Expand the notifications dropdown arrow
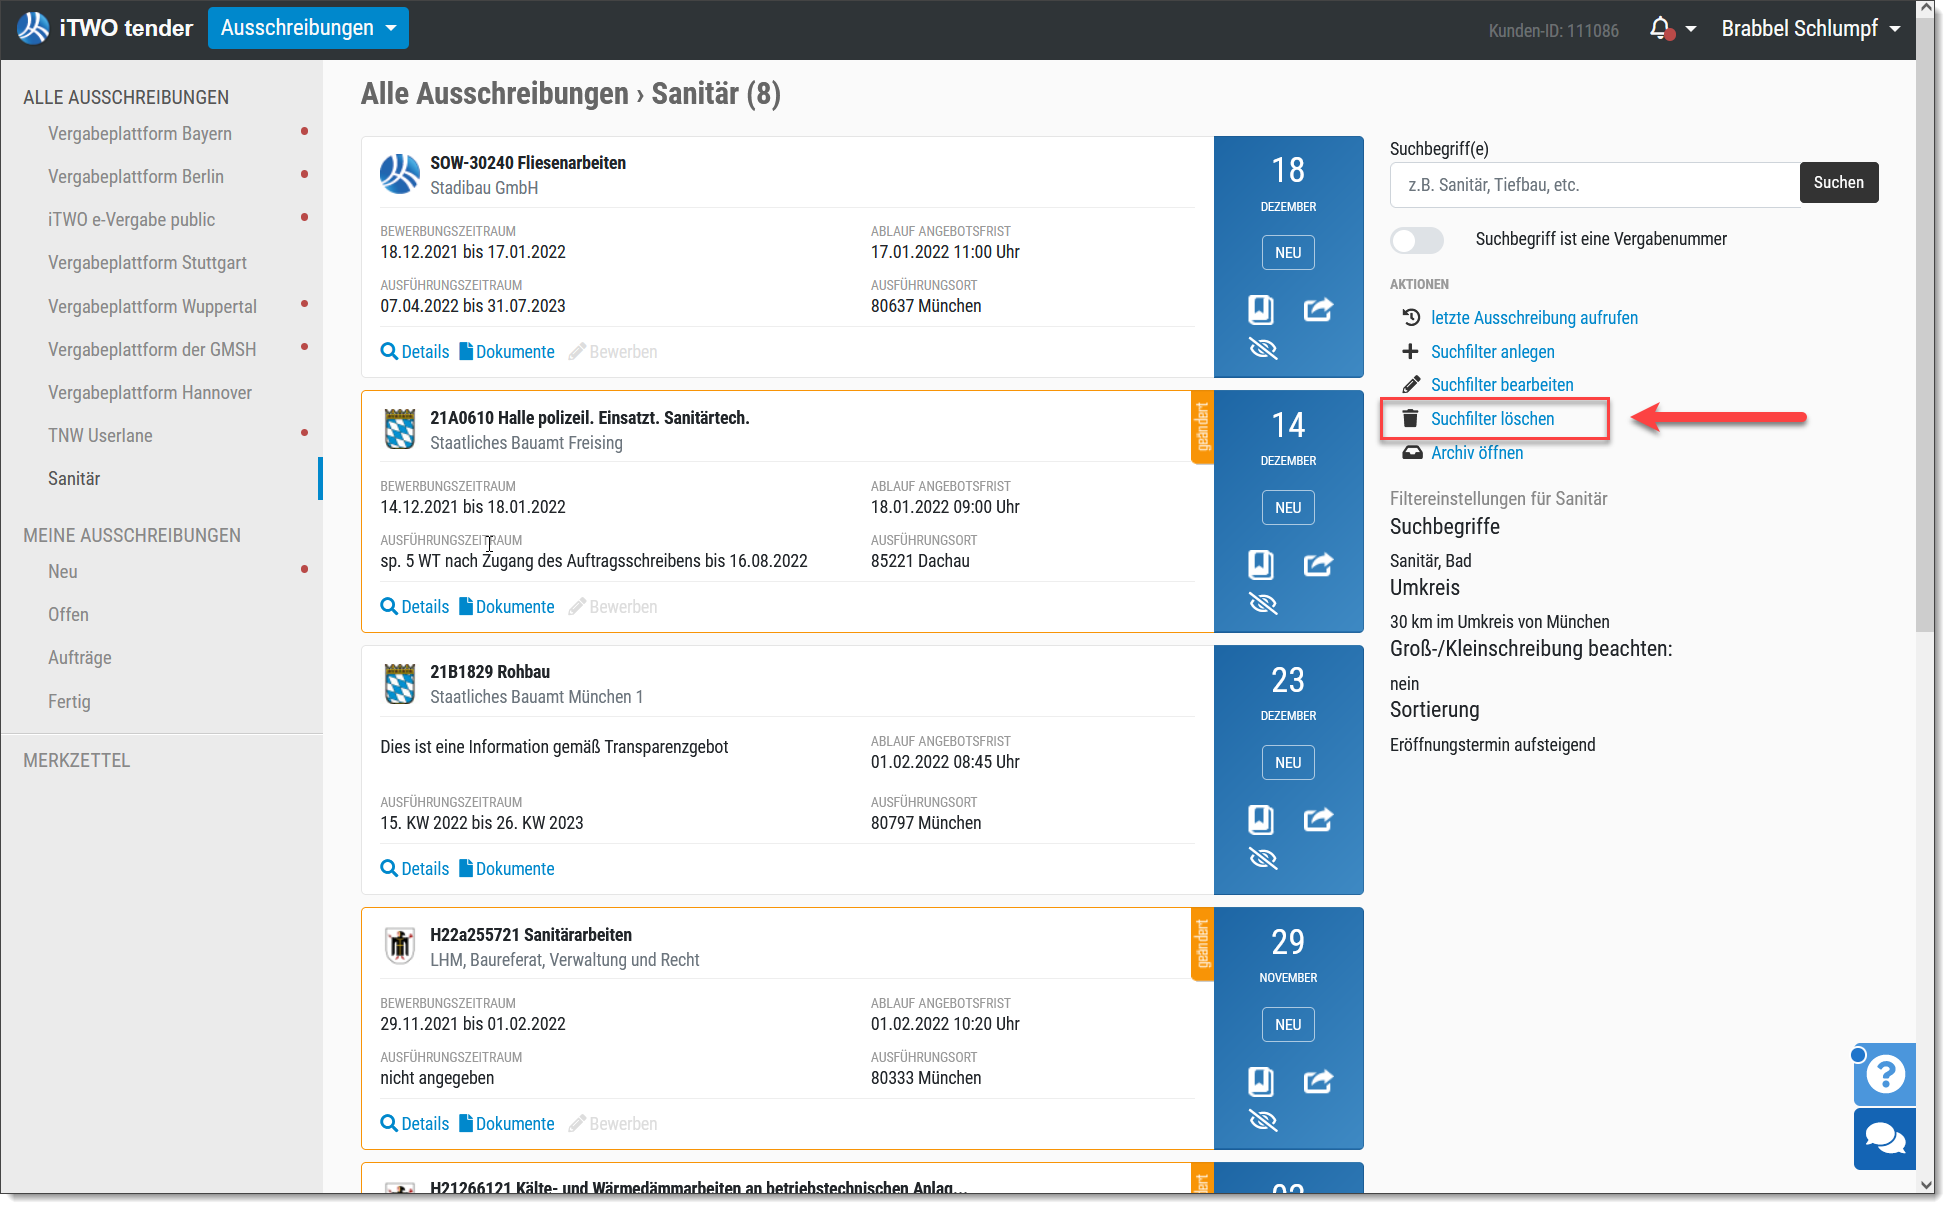 click(1691, 29)
